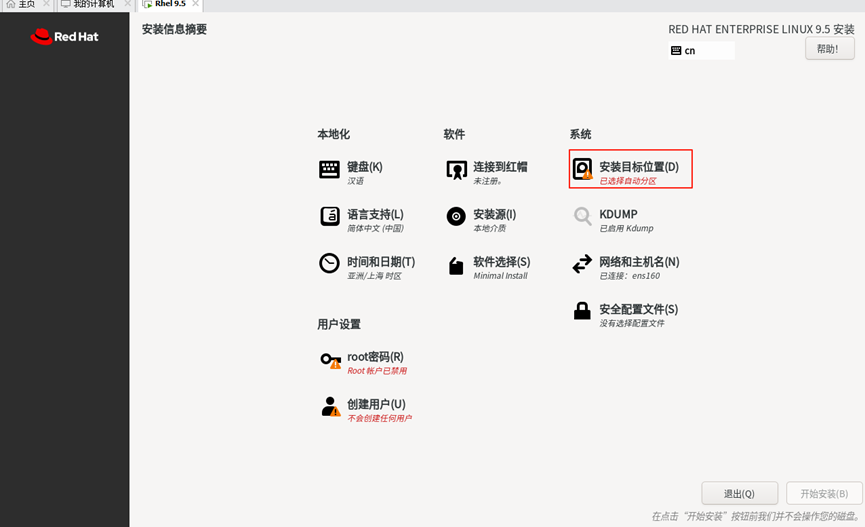Click the Quit (退出(Q)) button
Viewport: 865px width, 527px height.
(x=739, y=493)
